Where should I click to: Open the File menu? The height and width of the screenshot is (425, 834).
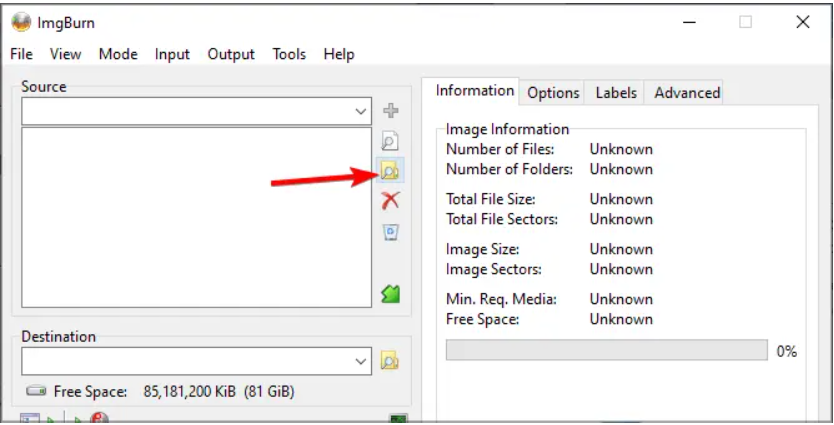(21, 54)
